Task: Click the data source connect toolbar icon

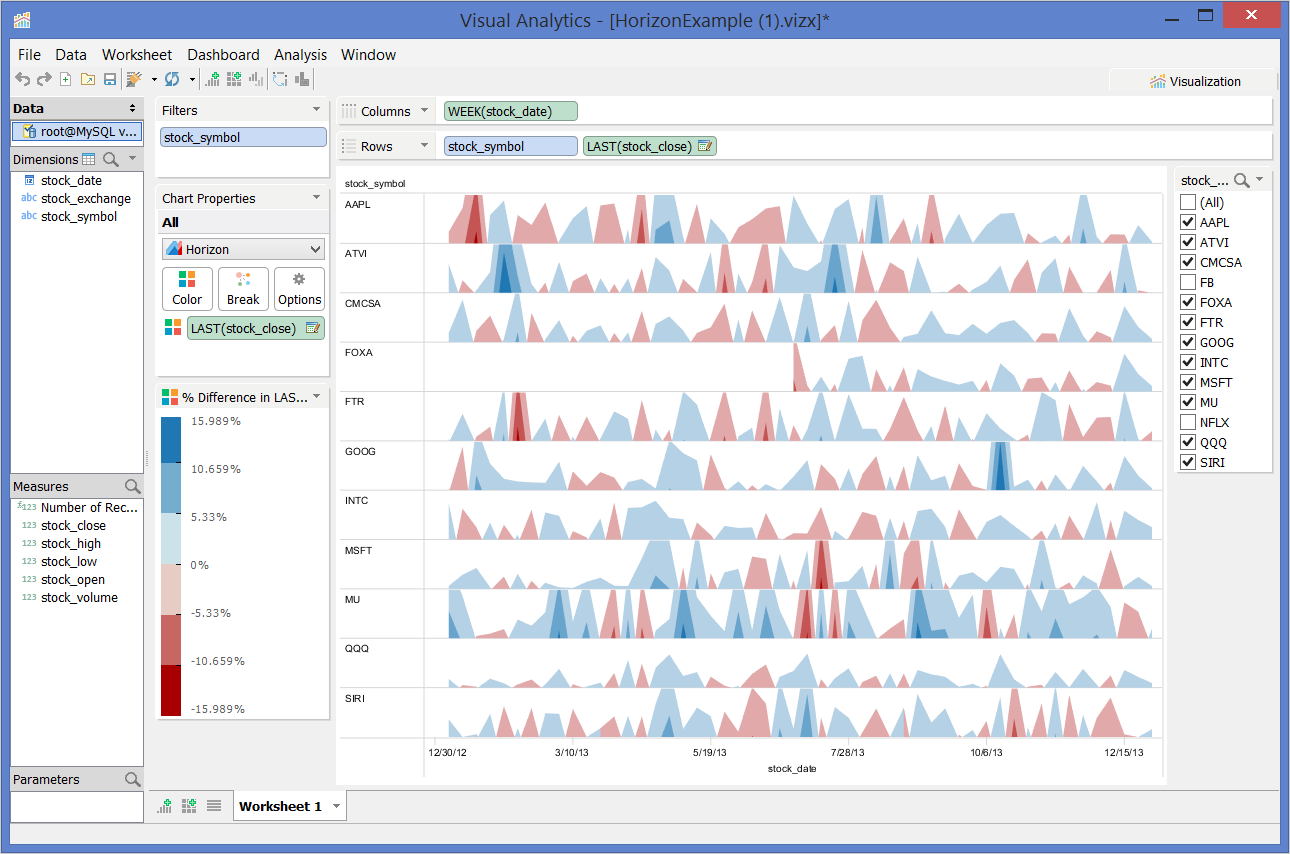Action: point(134,80)
